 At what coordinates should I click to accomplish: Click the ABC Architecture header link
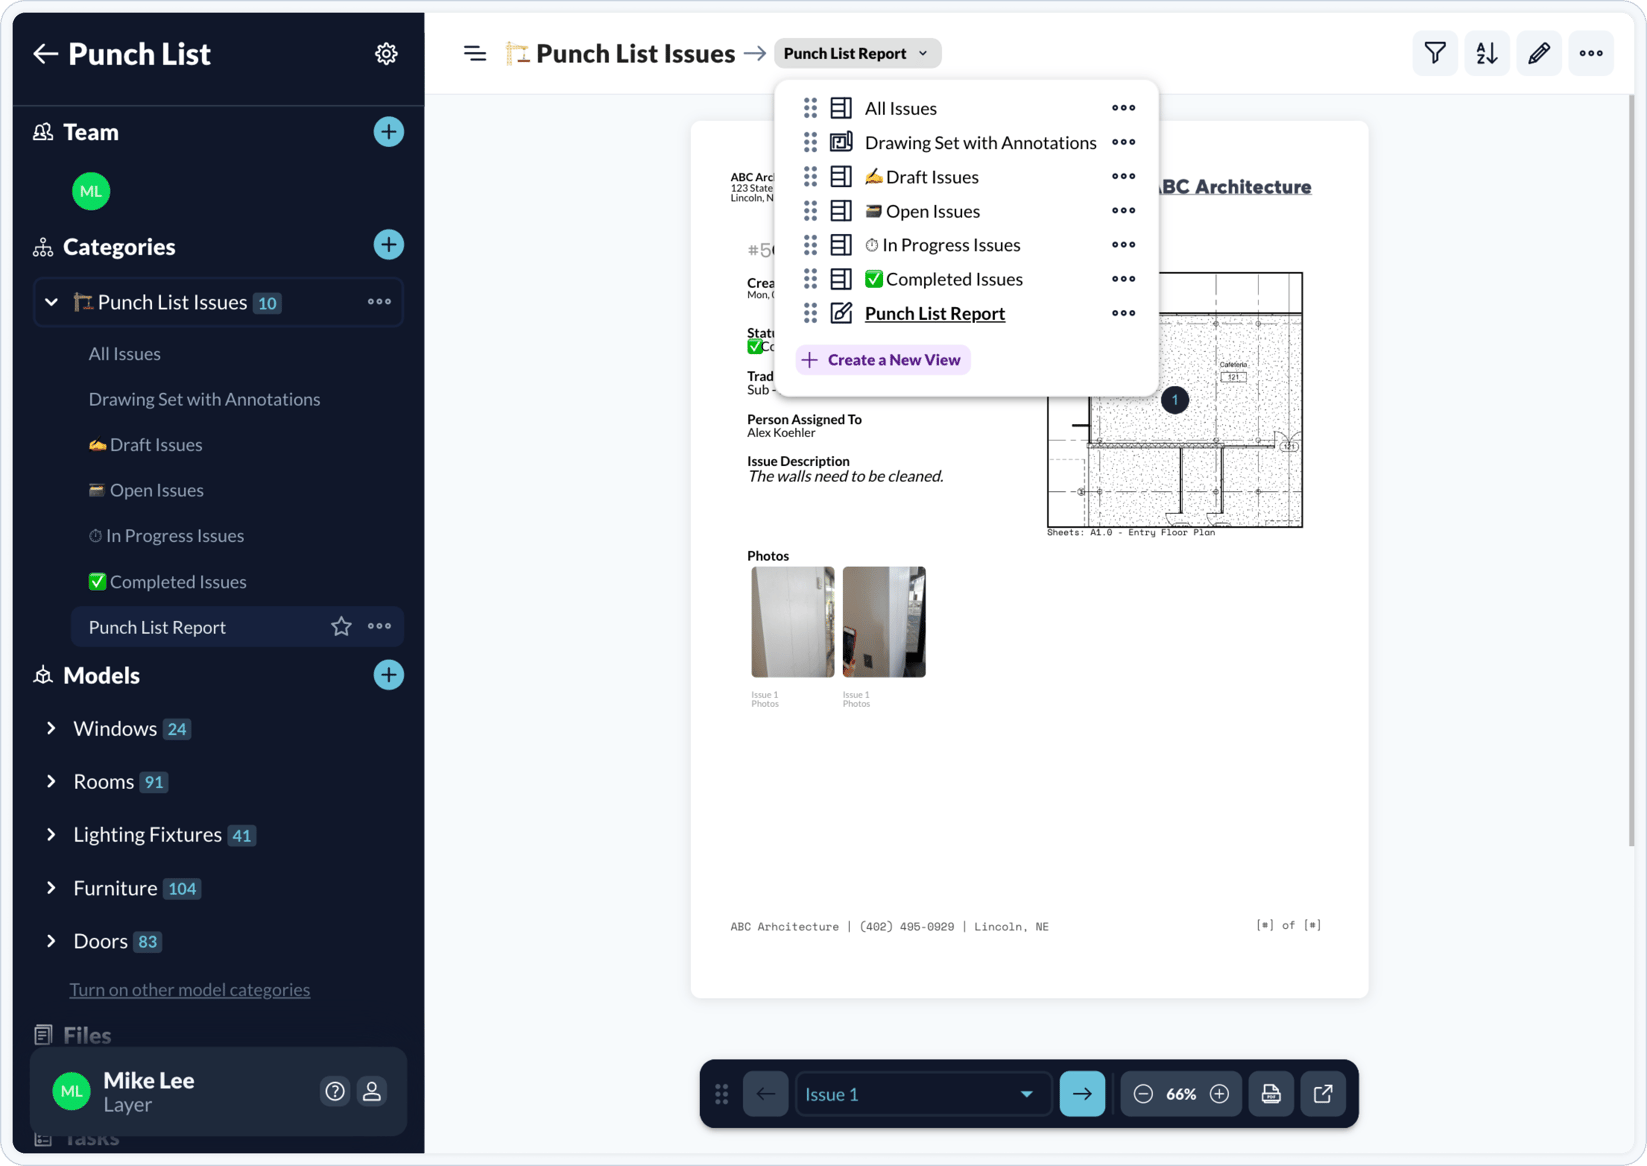pos(1234,187)
